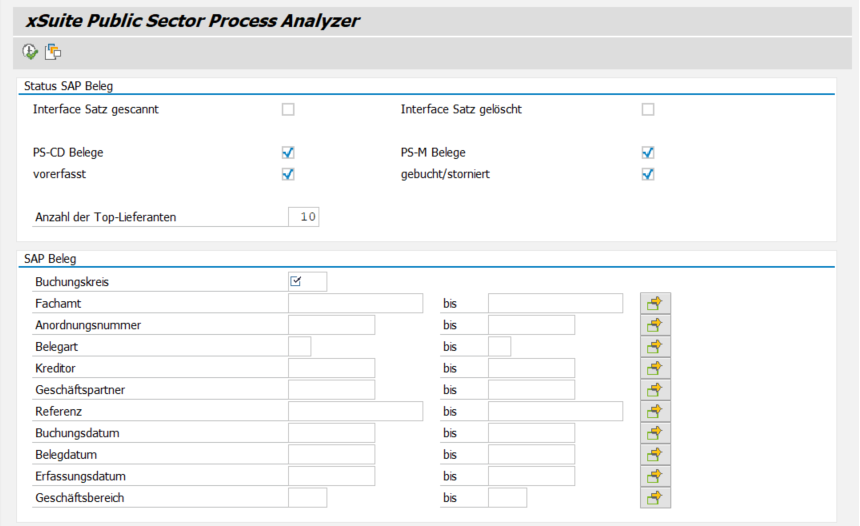Image resolution: width=860 pixels, height=526 pixels.
Task: Click the Anzahl der Top-Lieferanten field
Action: (303, 217)
